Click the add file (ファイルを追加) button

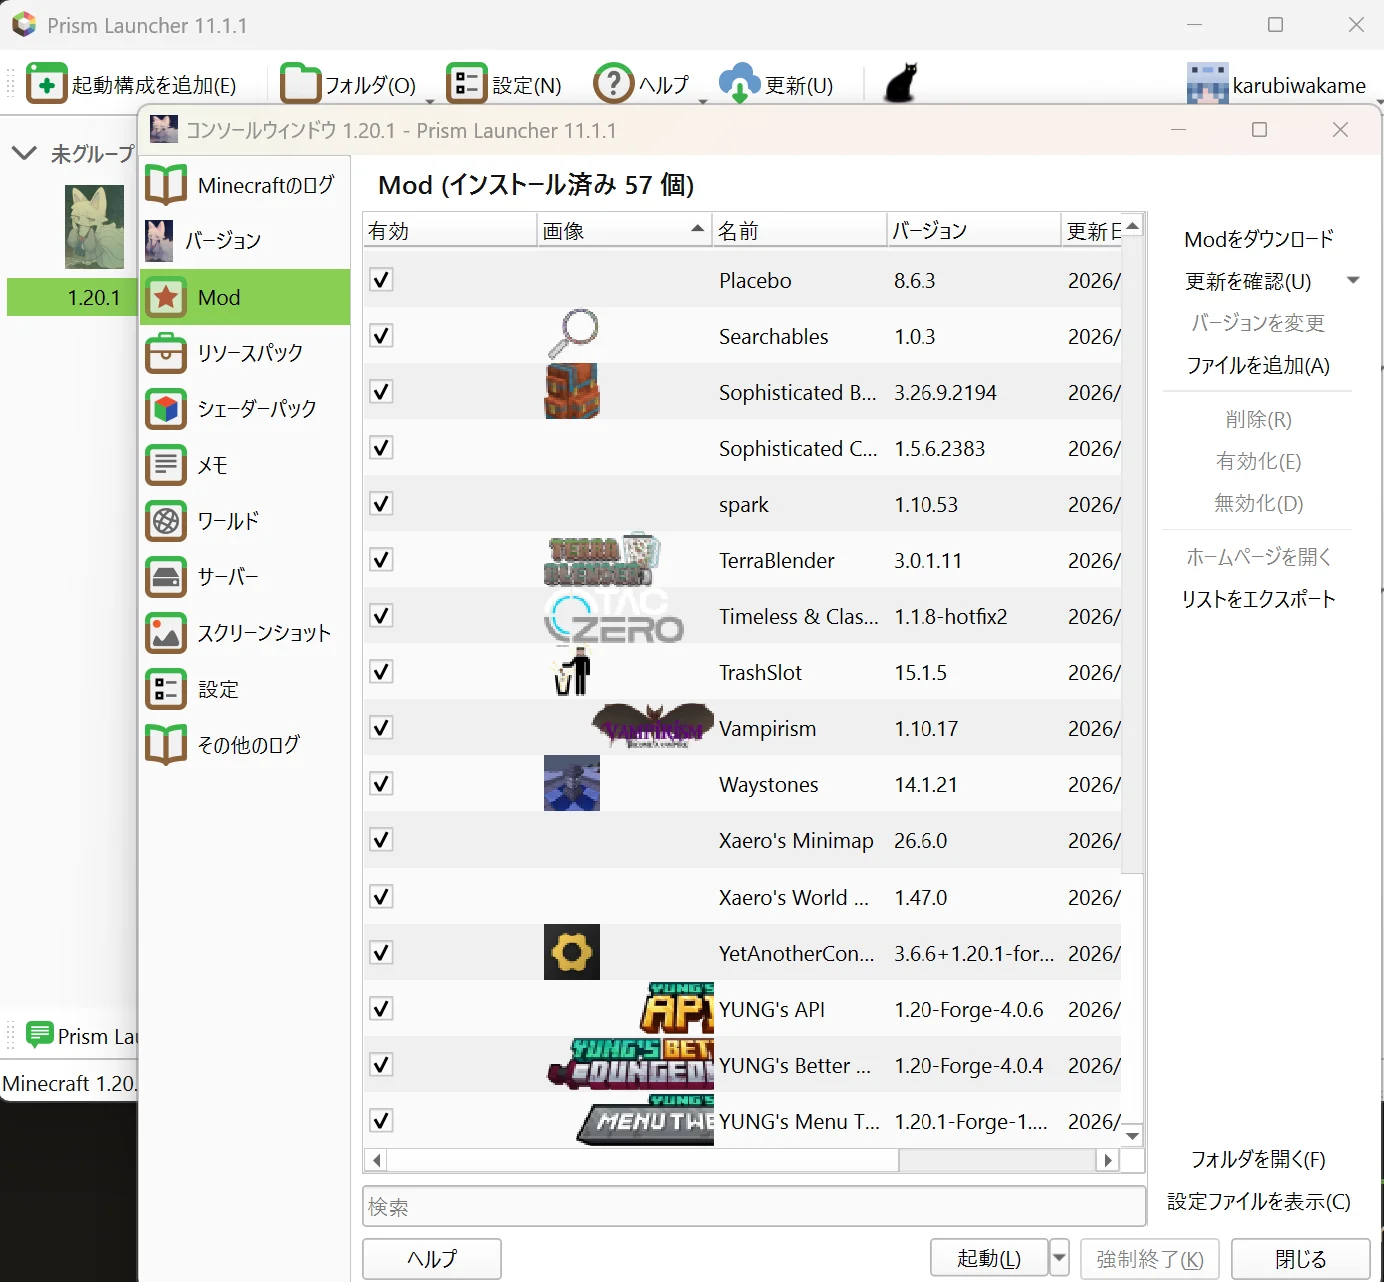point(1258,365)
